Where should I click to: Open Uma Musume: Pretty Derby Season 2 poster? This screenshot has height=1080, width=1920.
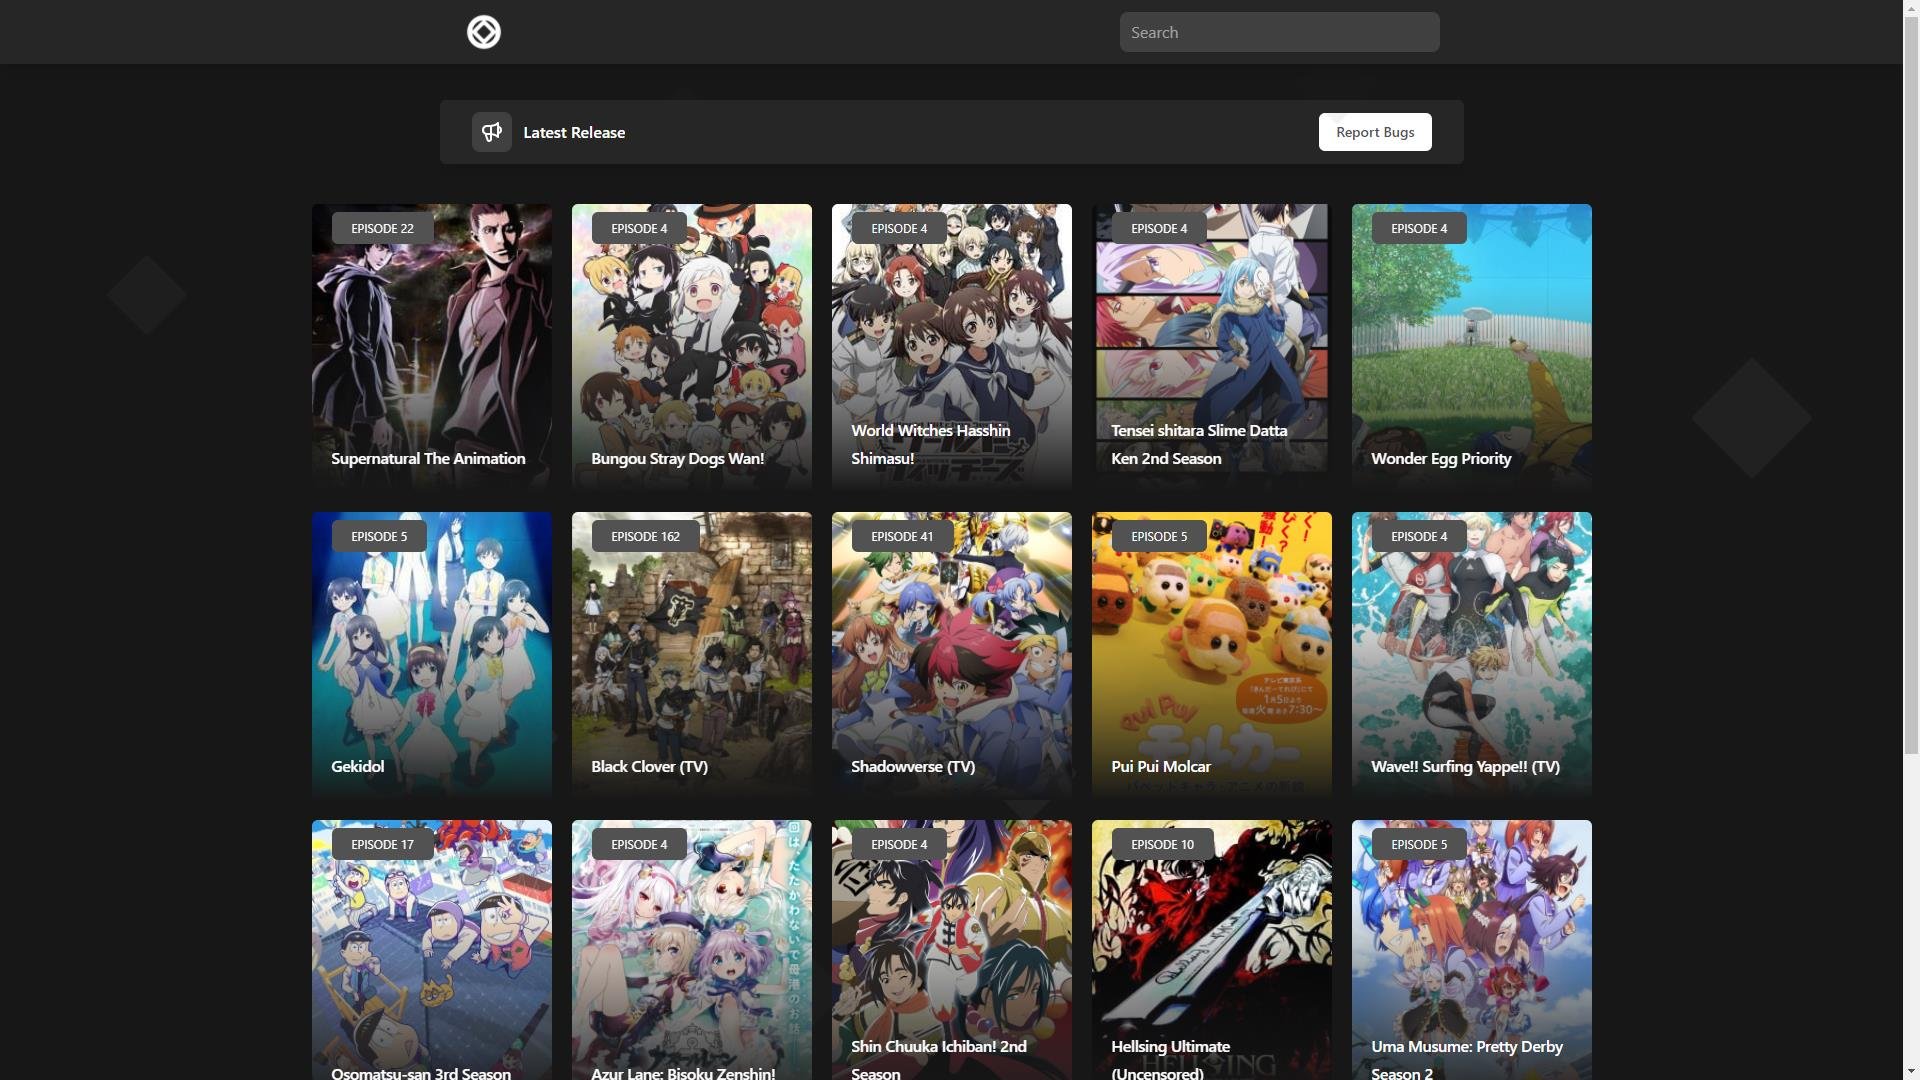[1472, 950]
